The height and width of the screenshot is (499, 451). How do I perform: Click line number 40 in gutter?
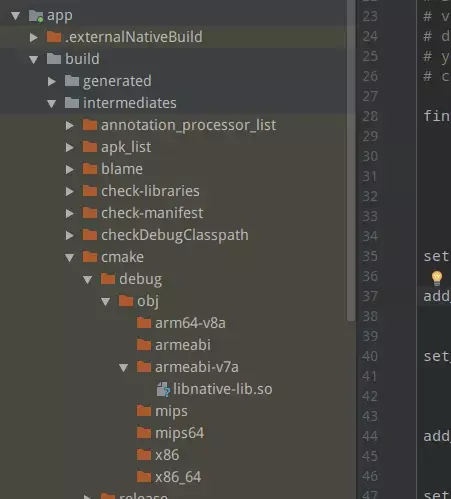(x=370, y=356)
